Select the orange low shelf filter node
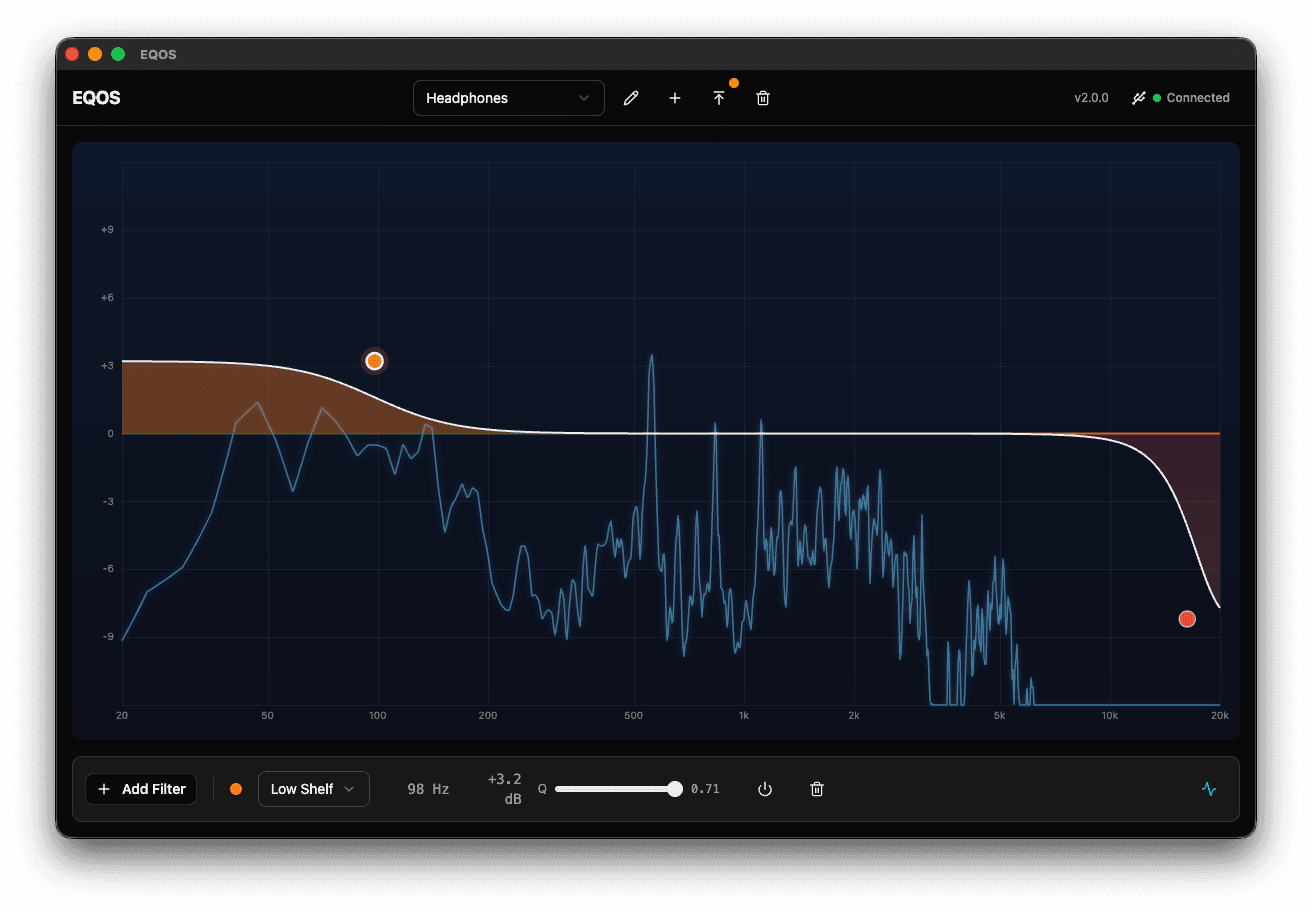1312x912 pixels. tap(375, 361)
